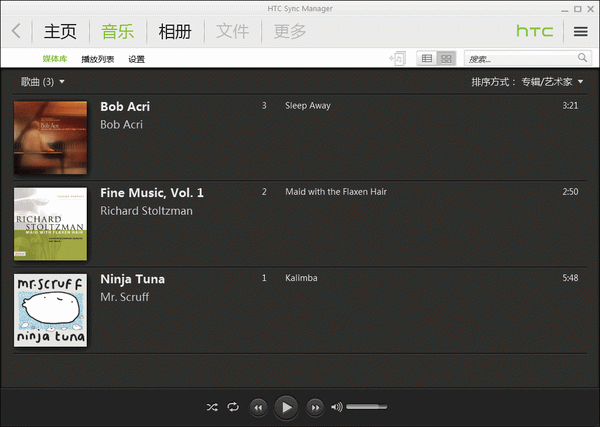Click the 3:21 duration

click(570, 106)
